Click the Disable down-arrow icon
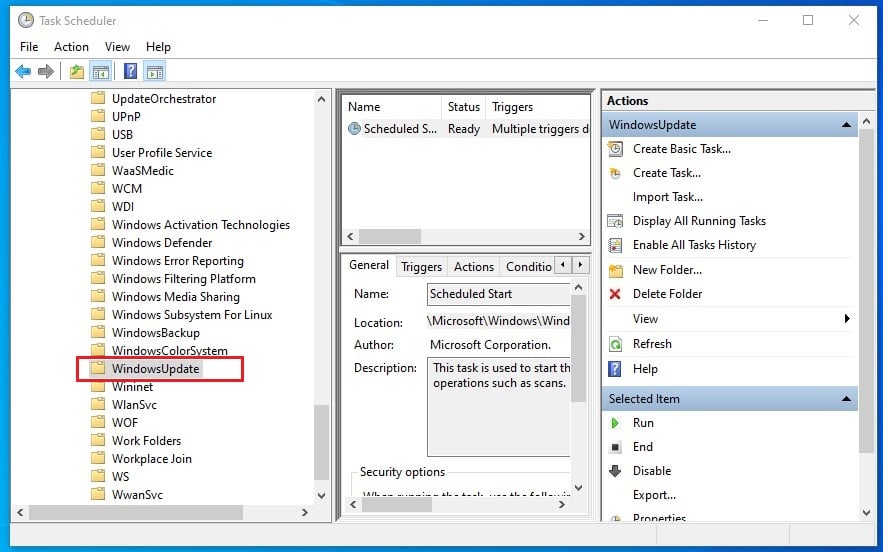883x552 pixels. point(616,471)
